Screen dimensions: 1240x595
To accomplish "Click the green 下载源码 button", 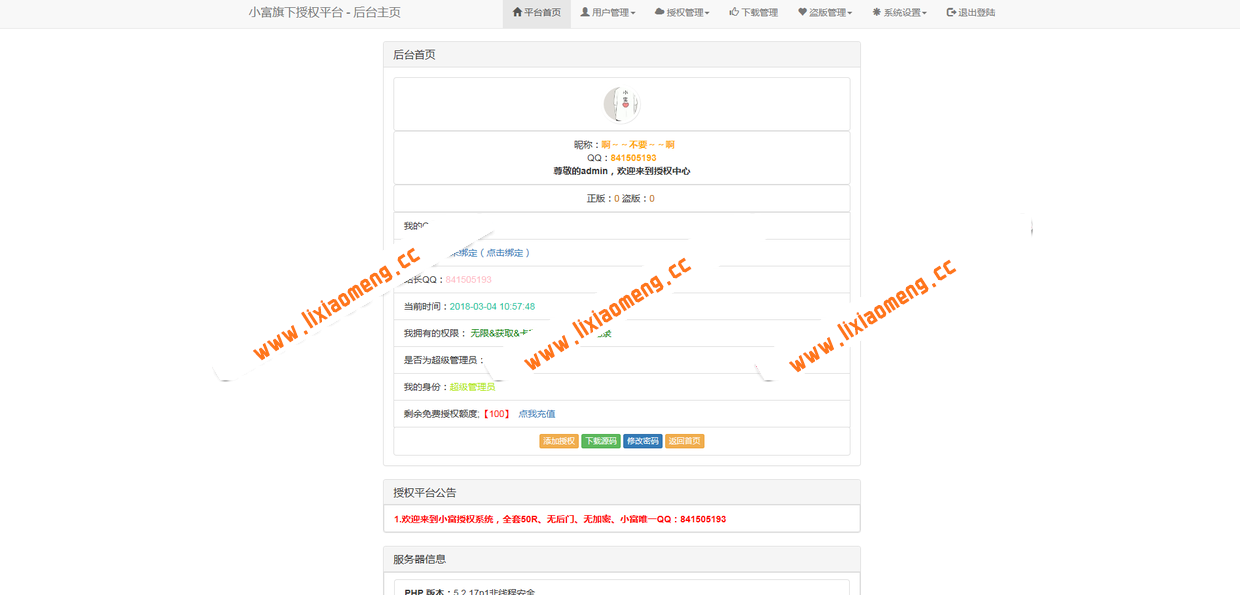I will click(x=601, y=441).
